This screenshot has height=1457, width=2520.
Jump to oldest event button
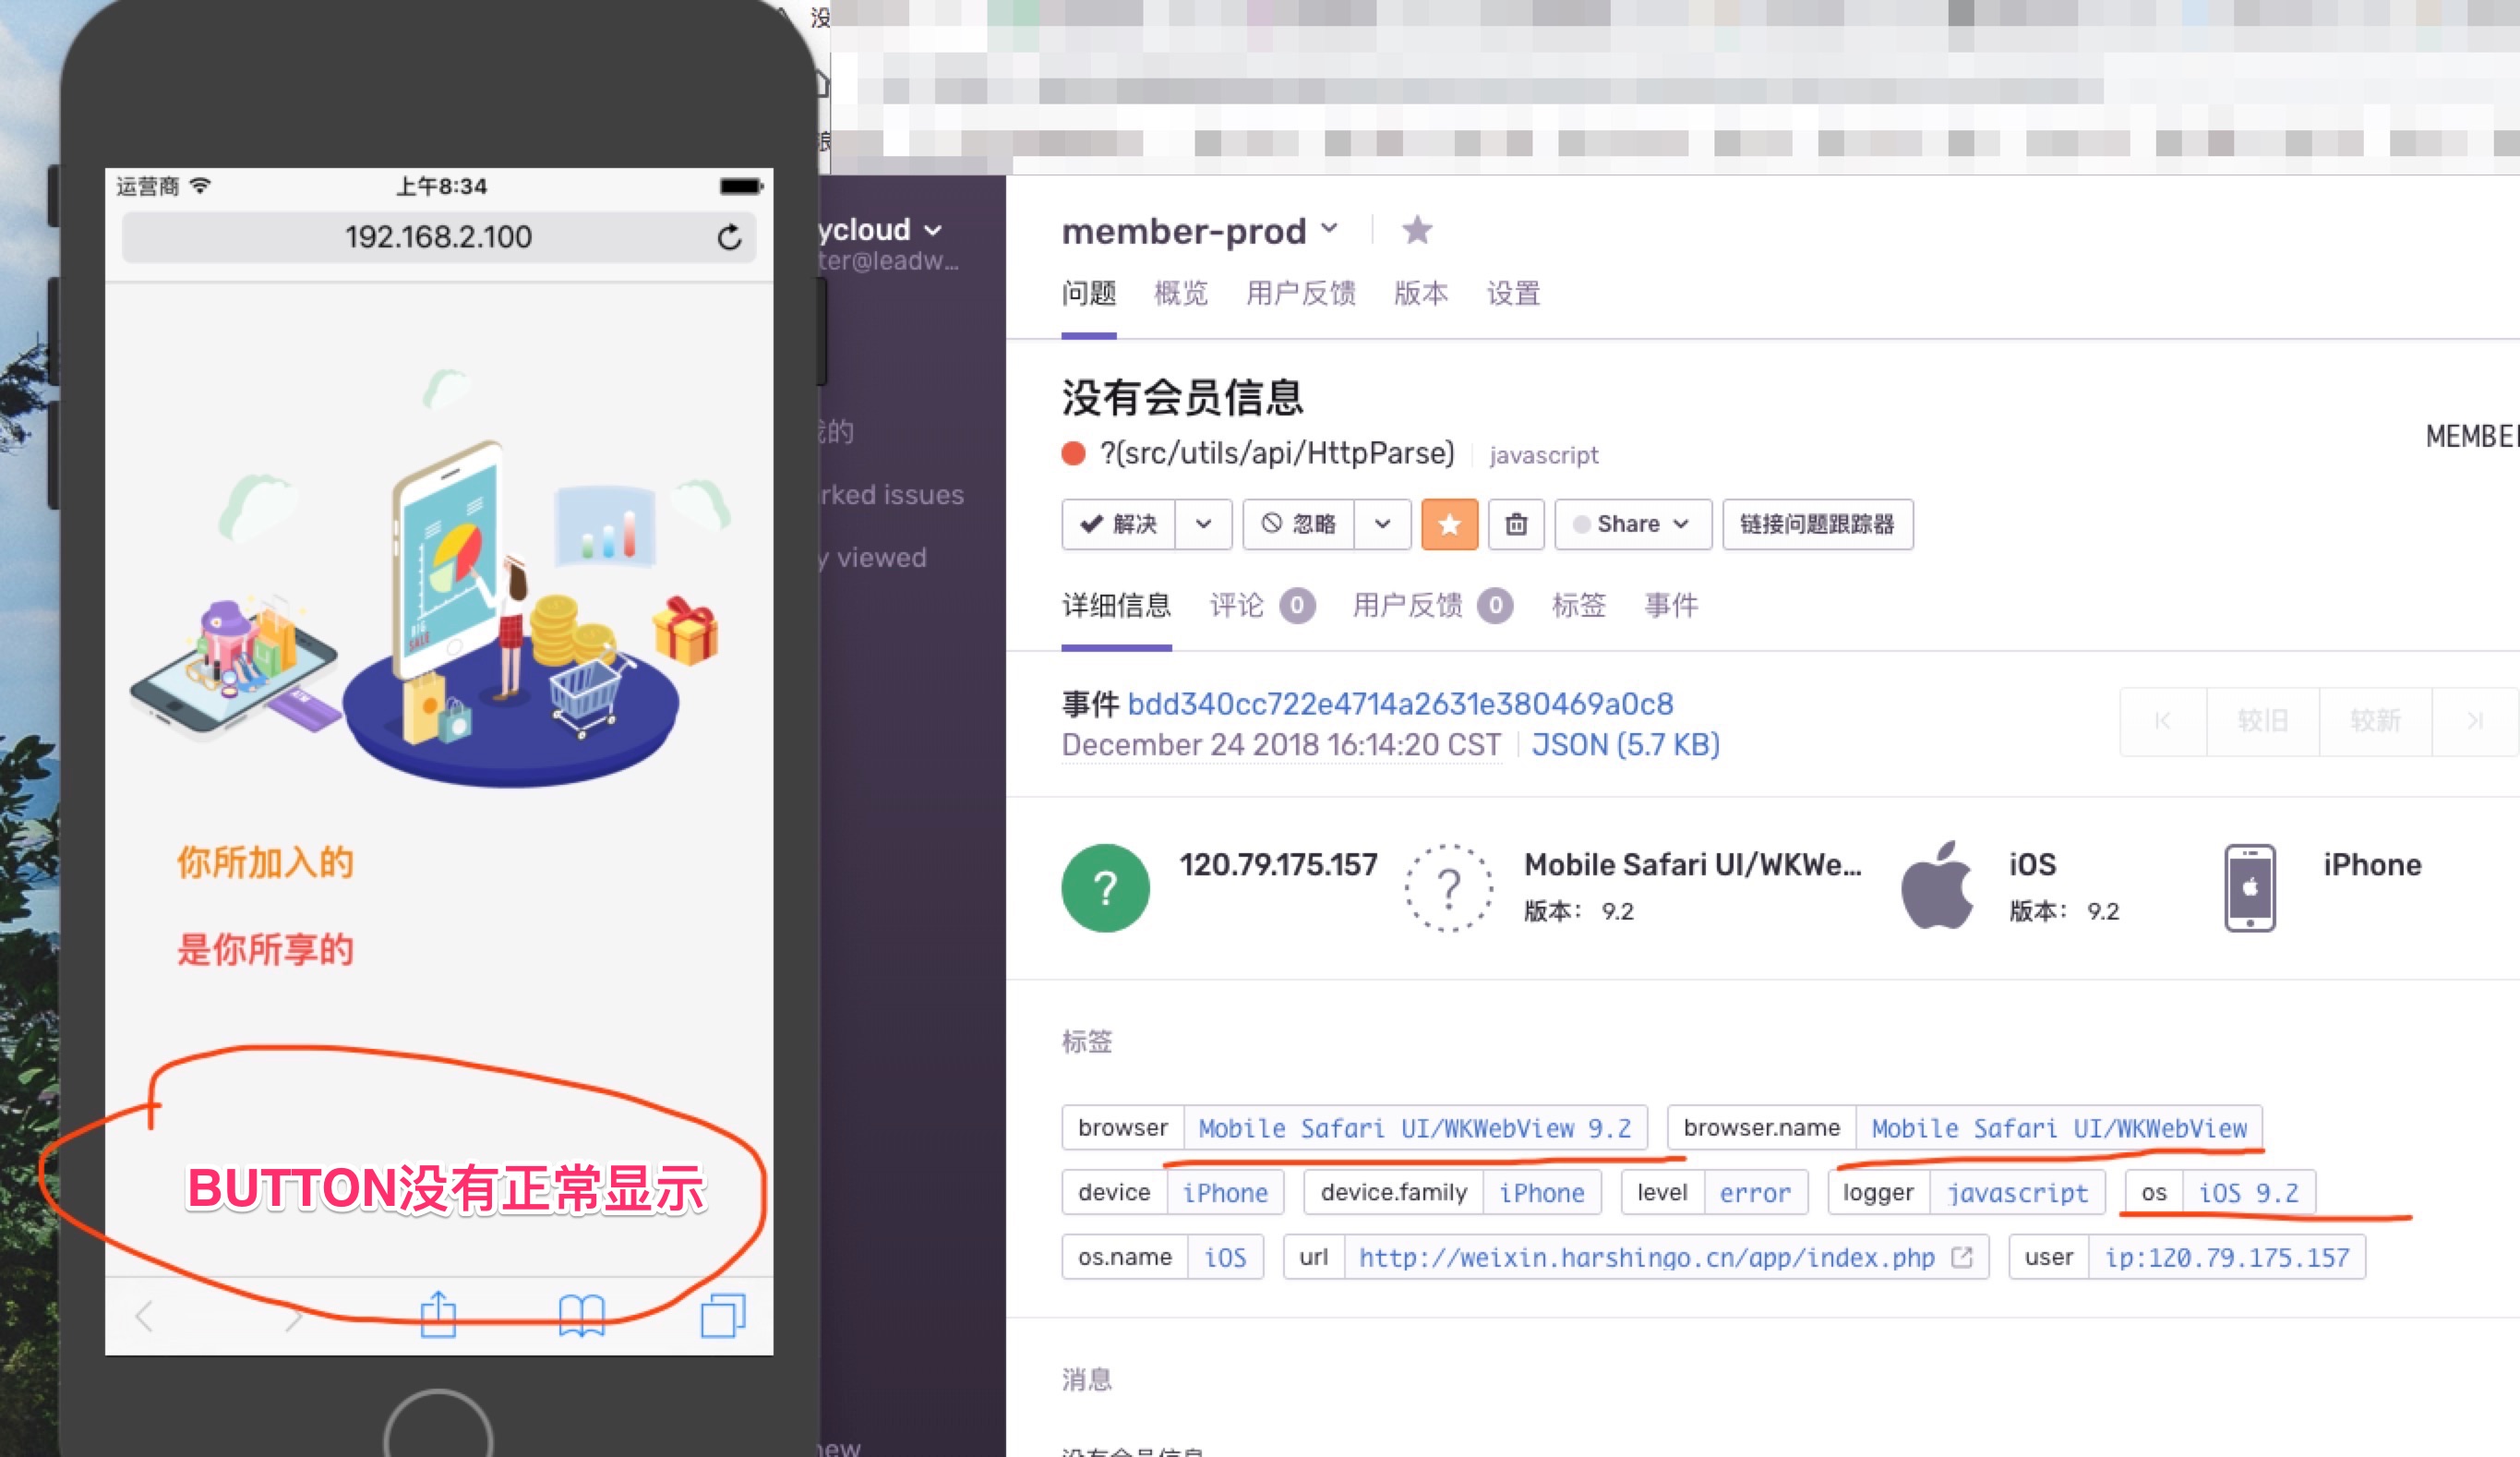click(x=2162, y=721)
